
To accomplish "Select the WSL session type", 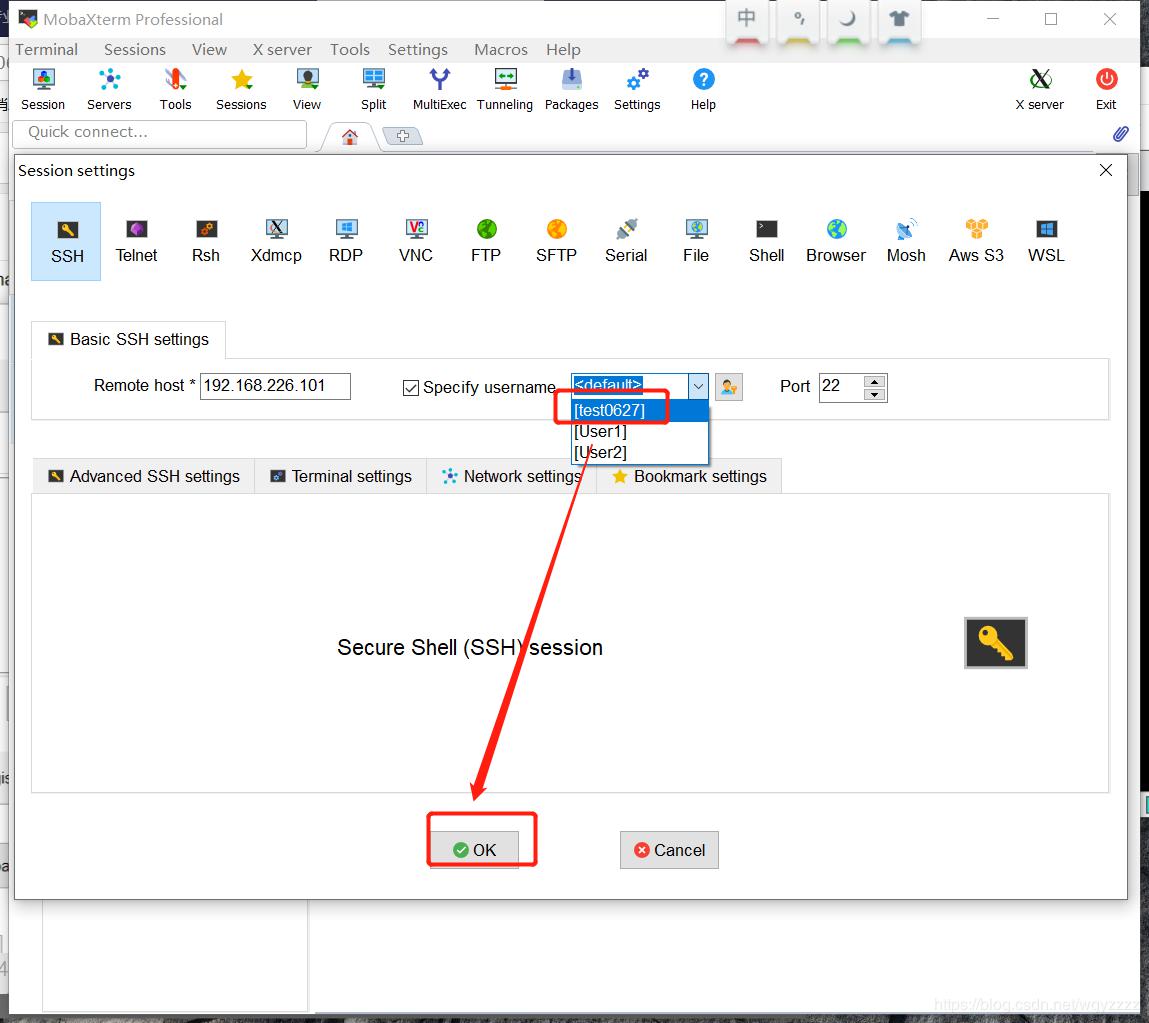I will click(1045, 240).
